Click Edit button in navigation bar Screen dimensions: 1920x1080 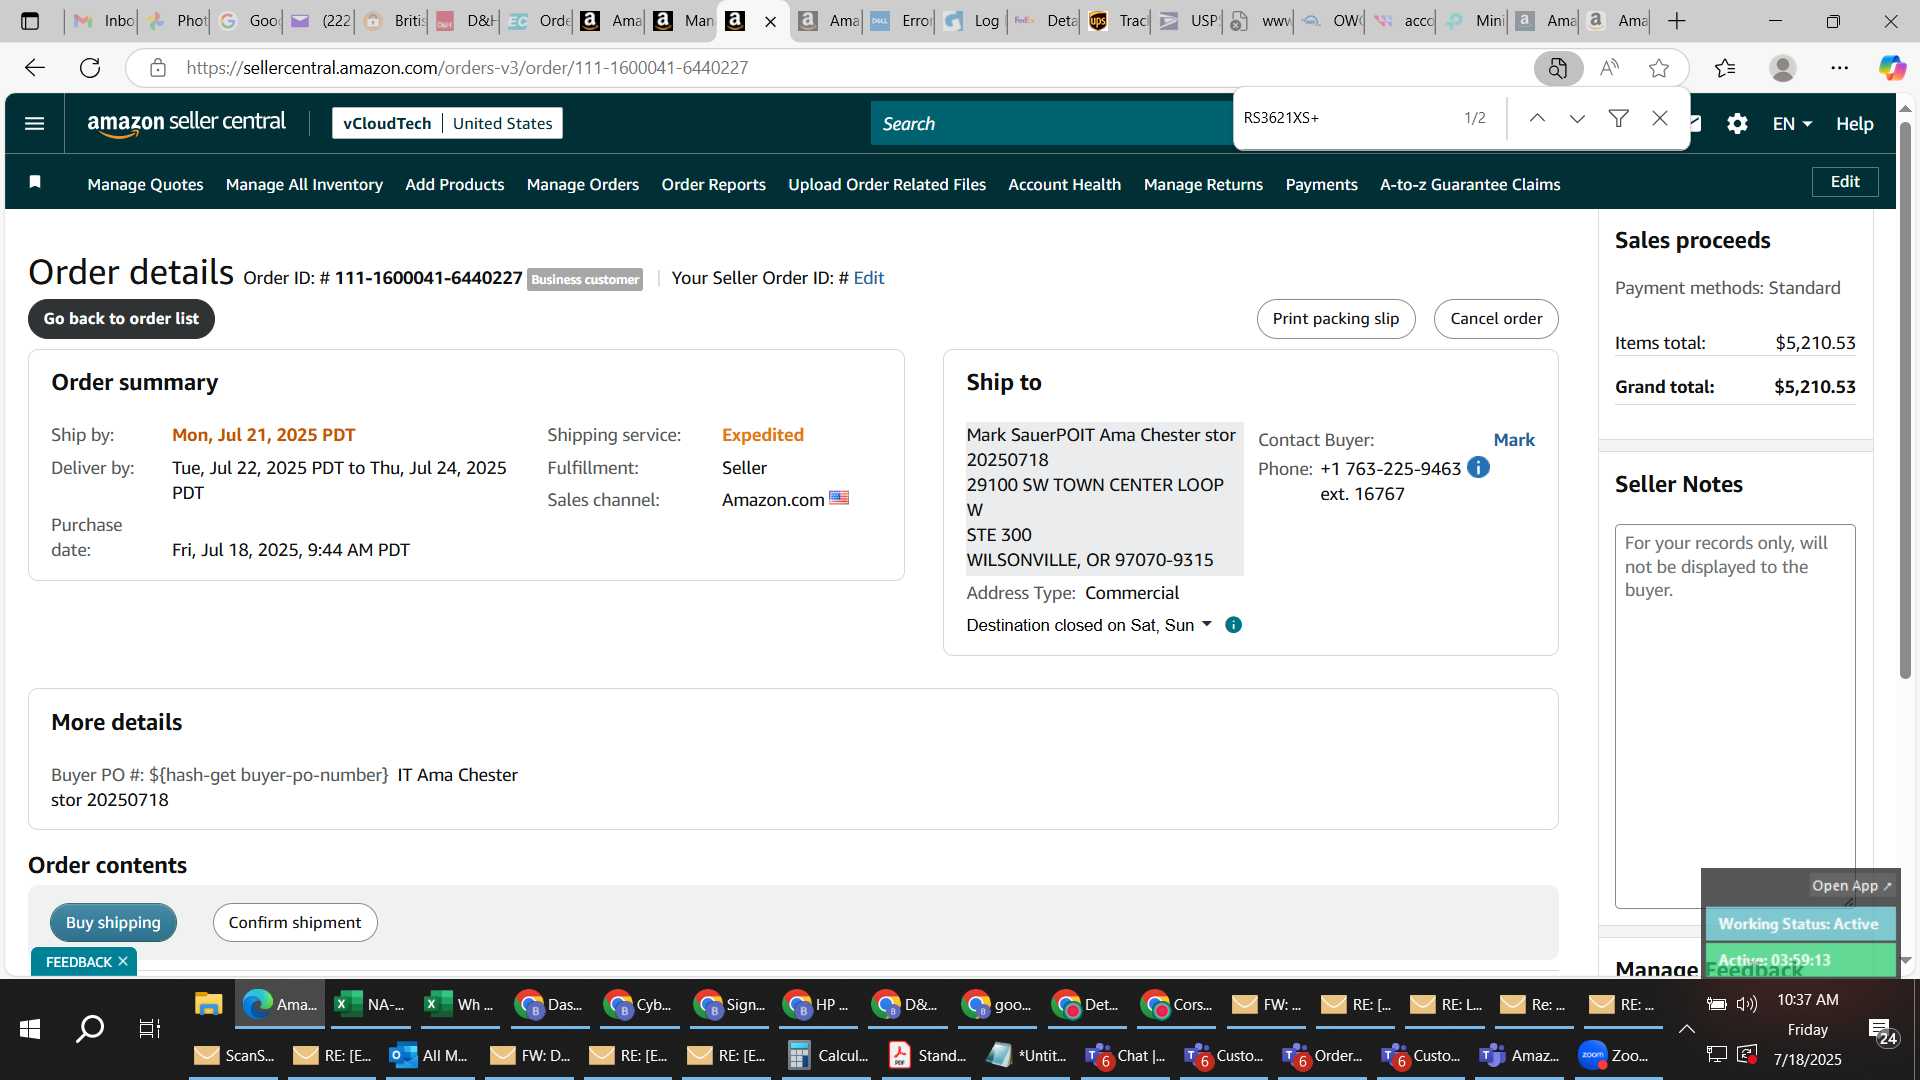1845,181
